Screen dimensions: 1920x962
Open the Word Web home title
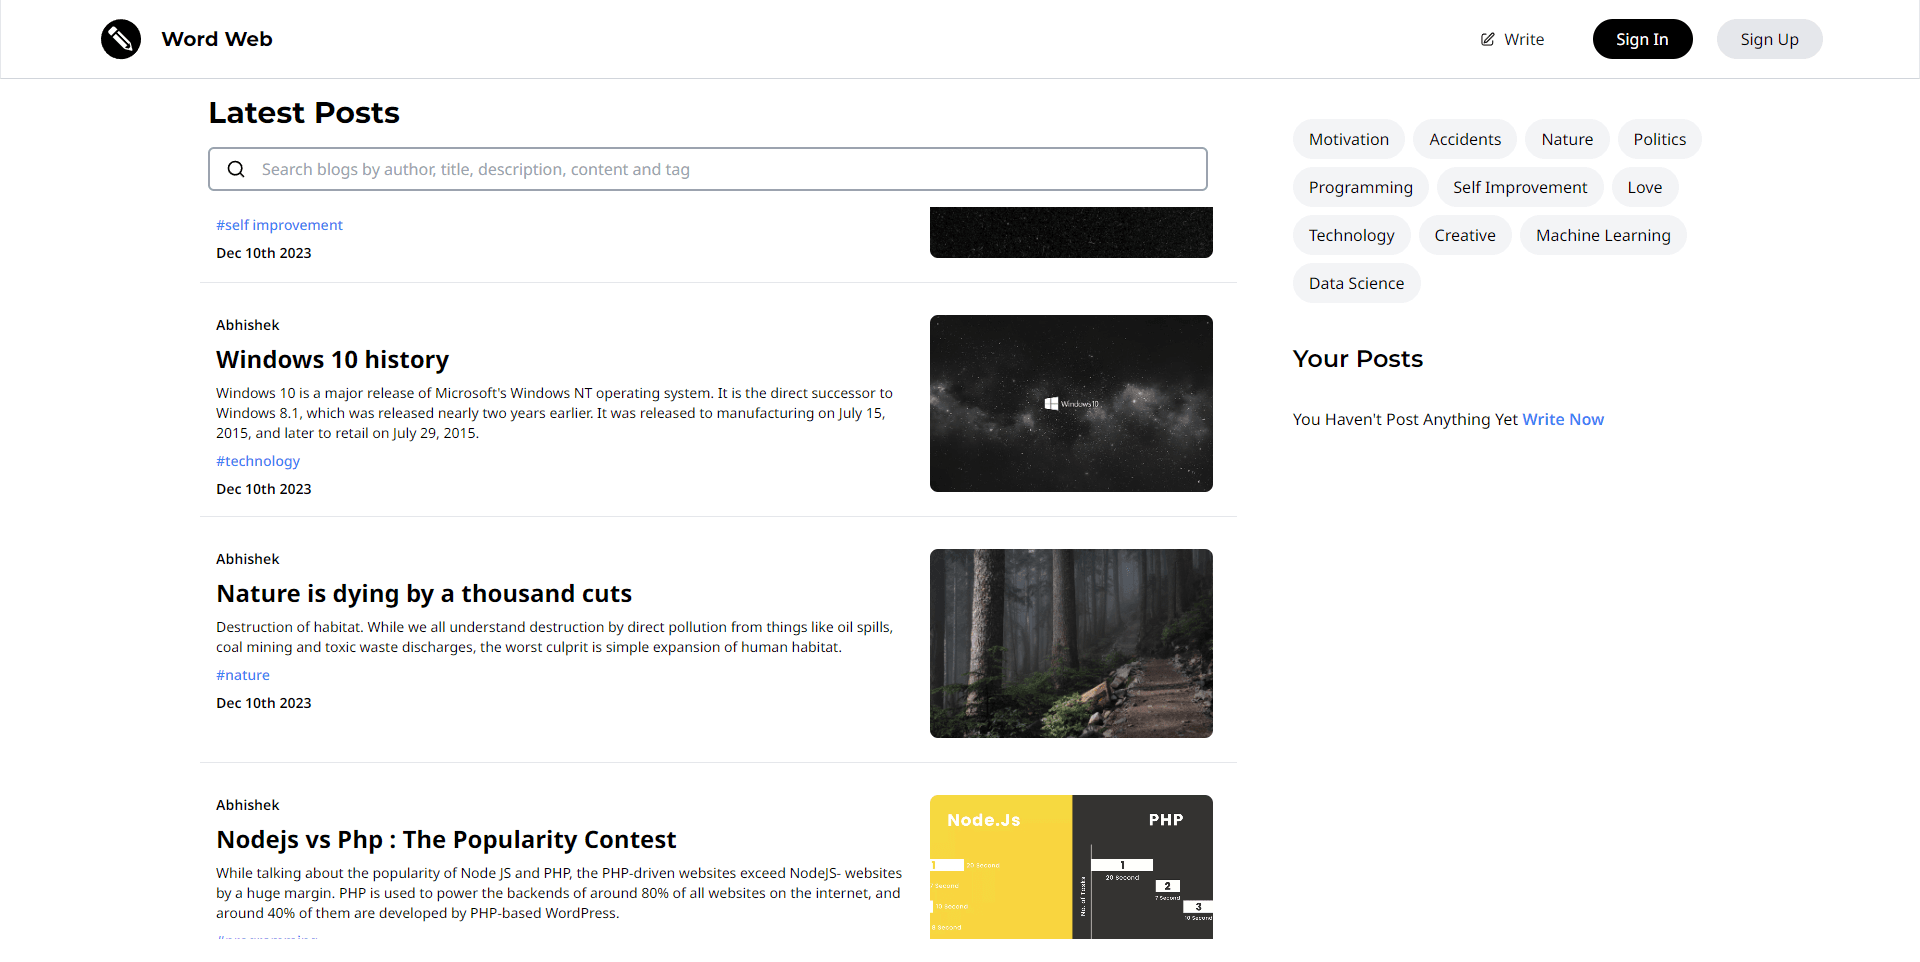click(217, 39)
